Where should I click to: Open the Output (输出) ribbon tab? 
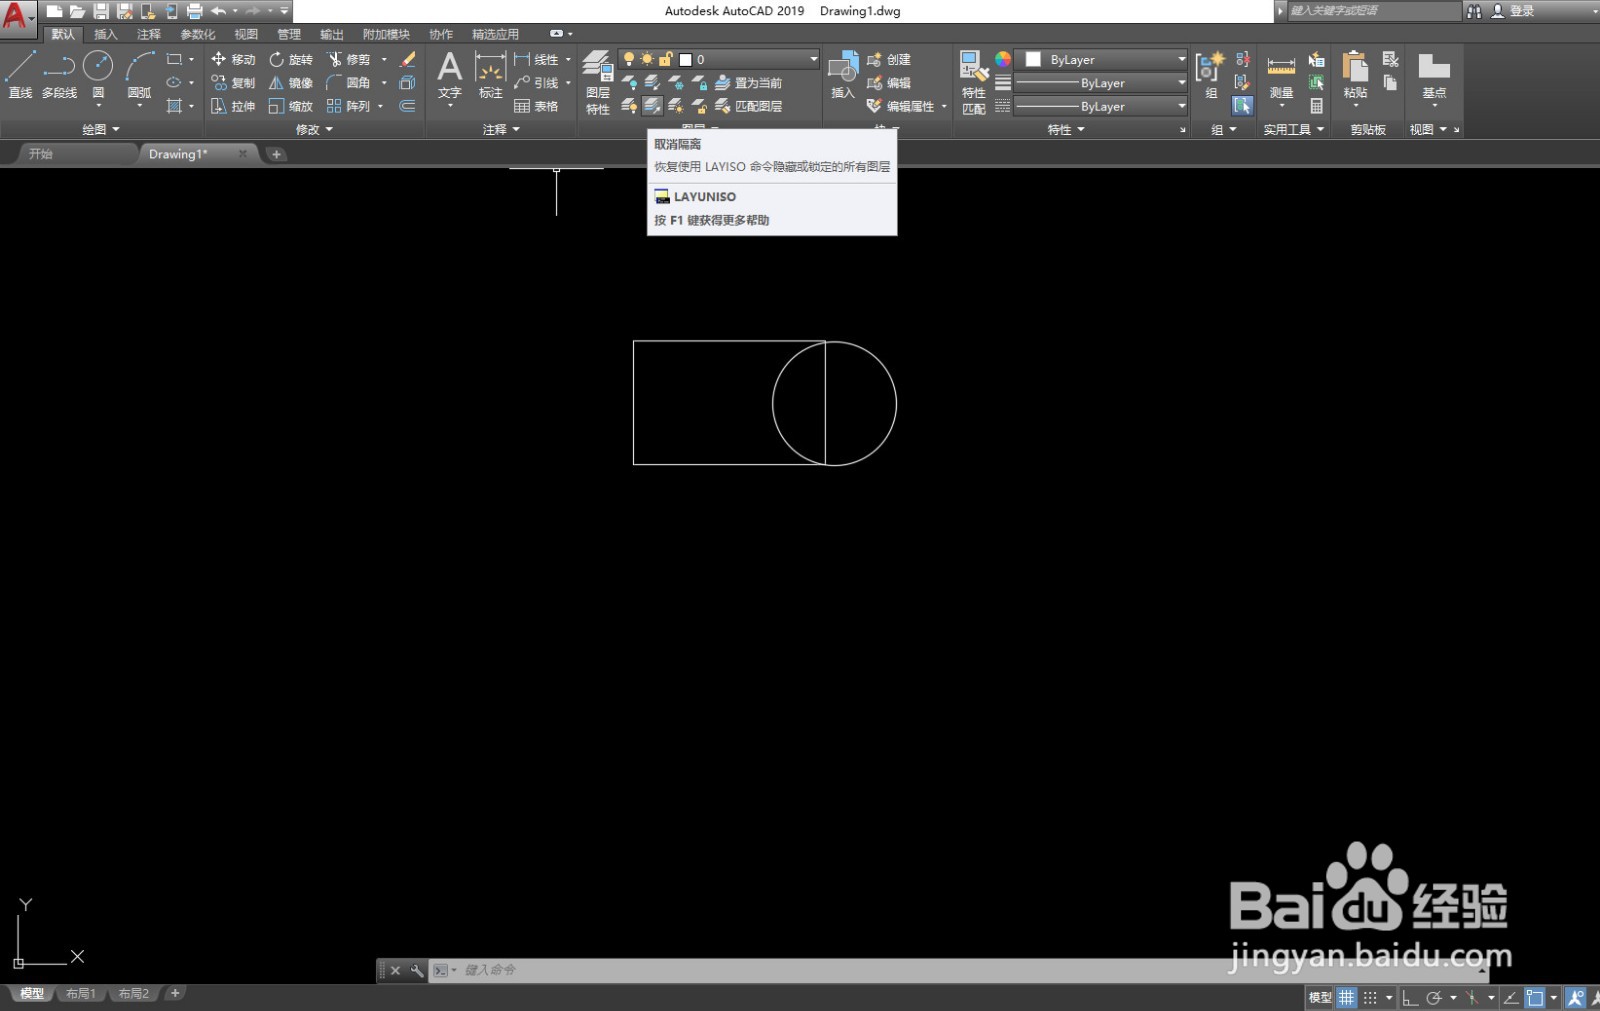point(332,34)
